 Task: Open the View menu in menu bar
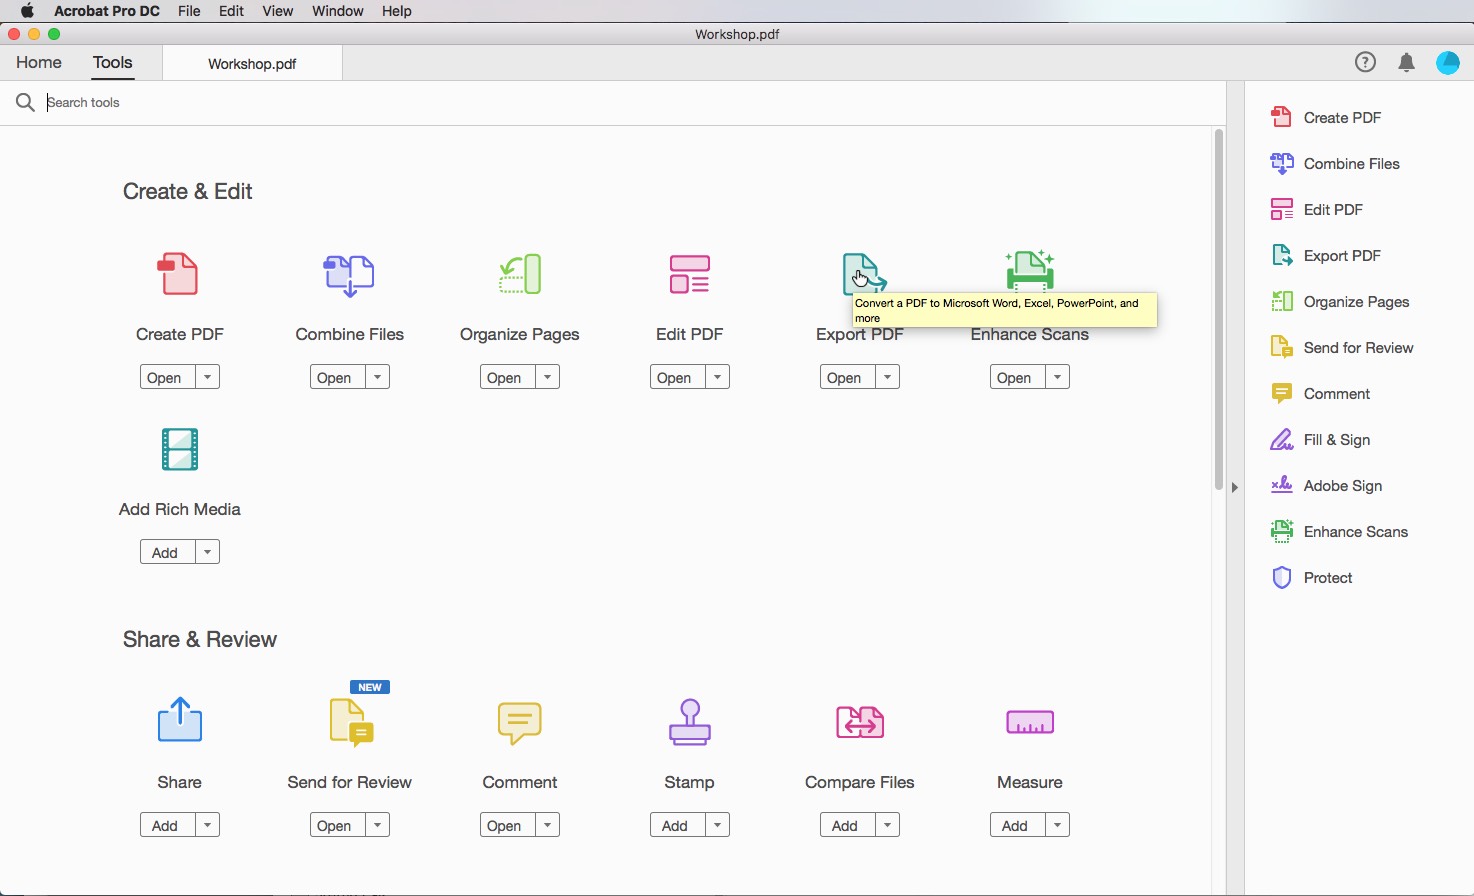277,11
